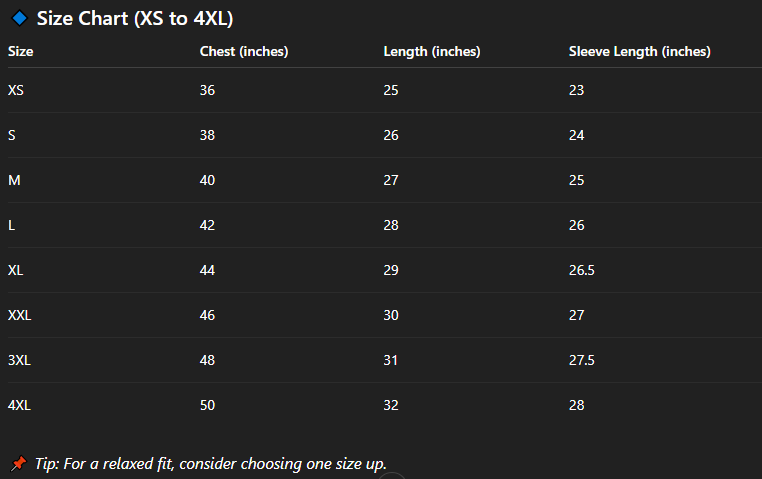Select sleeve length value 26.5

click(583, 270)
